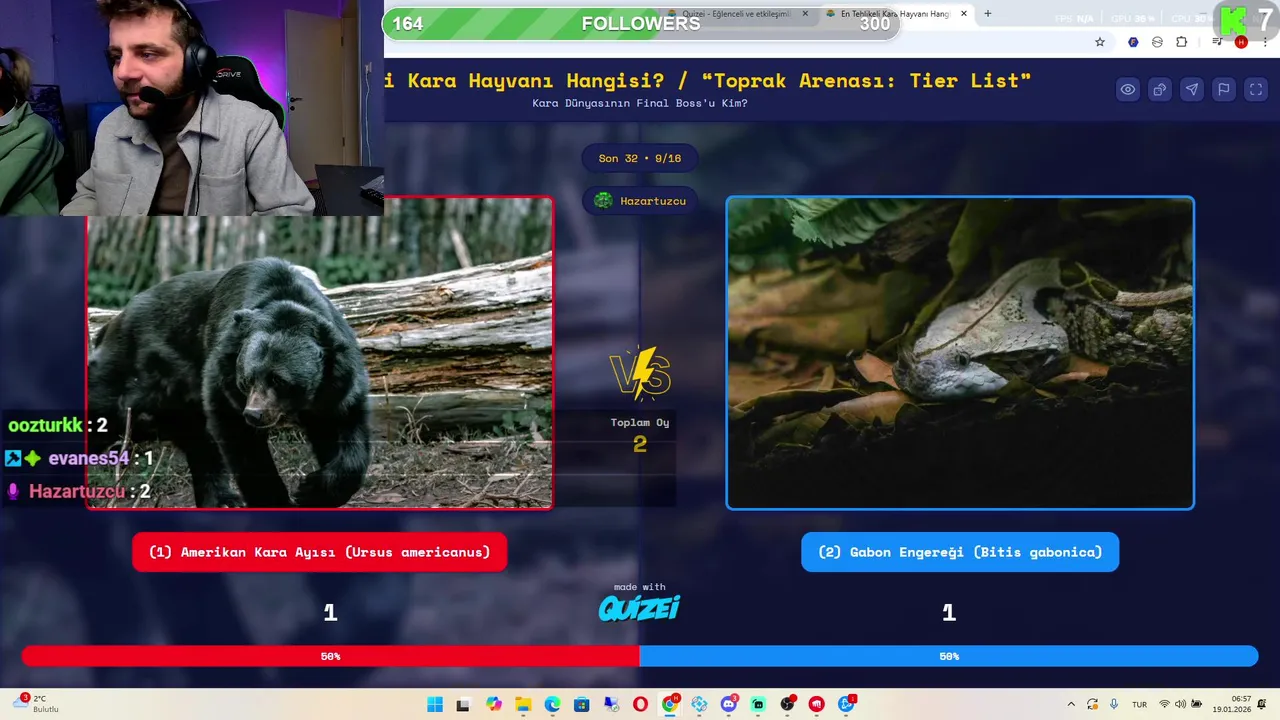Click chat entry 'oozturkk : 2'
Screen dimensions: 1280x720
click(57, 425)
